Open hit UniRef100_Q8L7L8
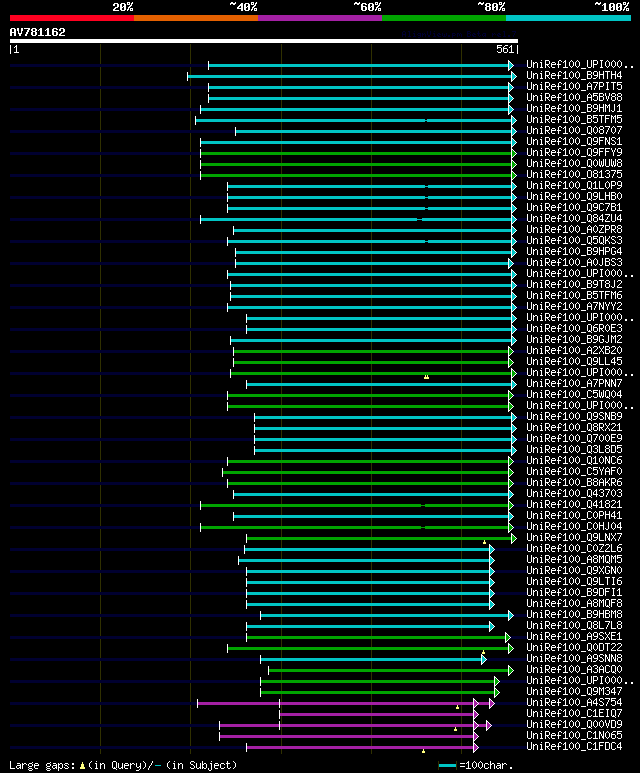The width and height of the screenshot is (640, 773). pos(574,625)
